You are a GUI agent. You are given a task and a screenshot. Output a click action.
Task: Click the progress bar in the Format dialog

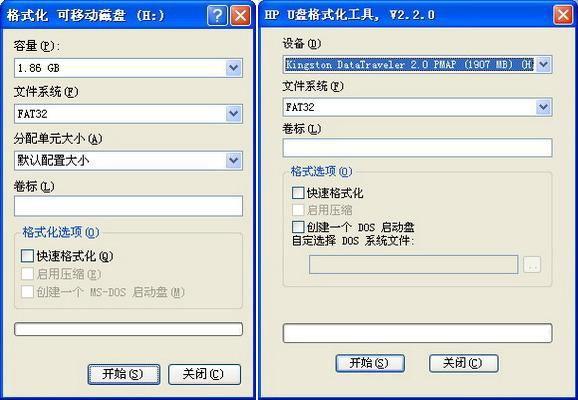[x=128, y=329]
